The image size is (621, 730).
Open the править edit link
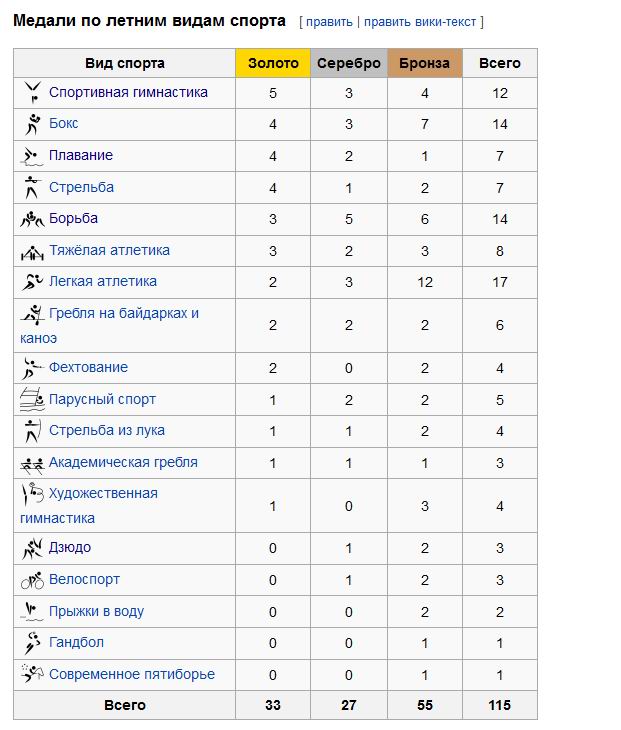click(329, 22)
